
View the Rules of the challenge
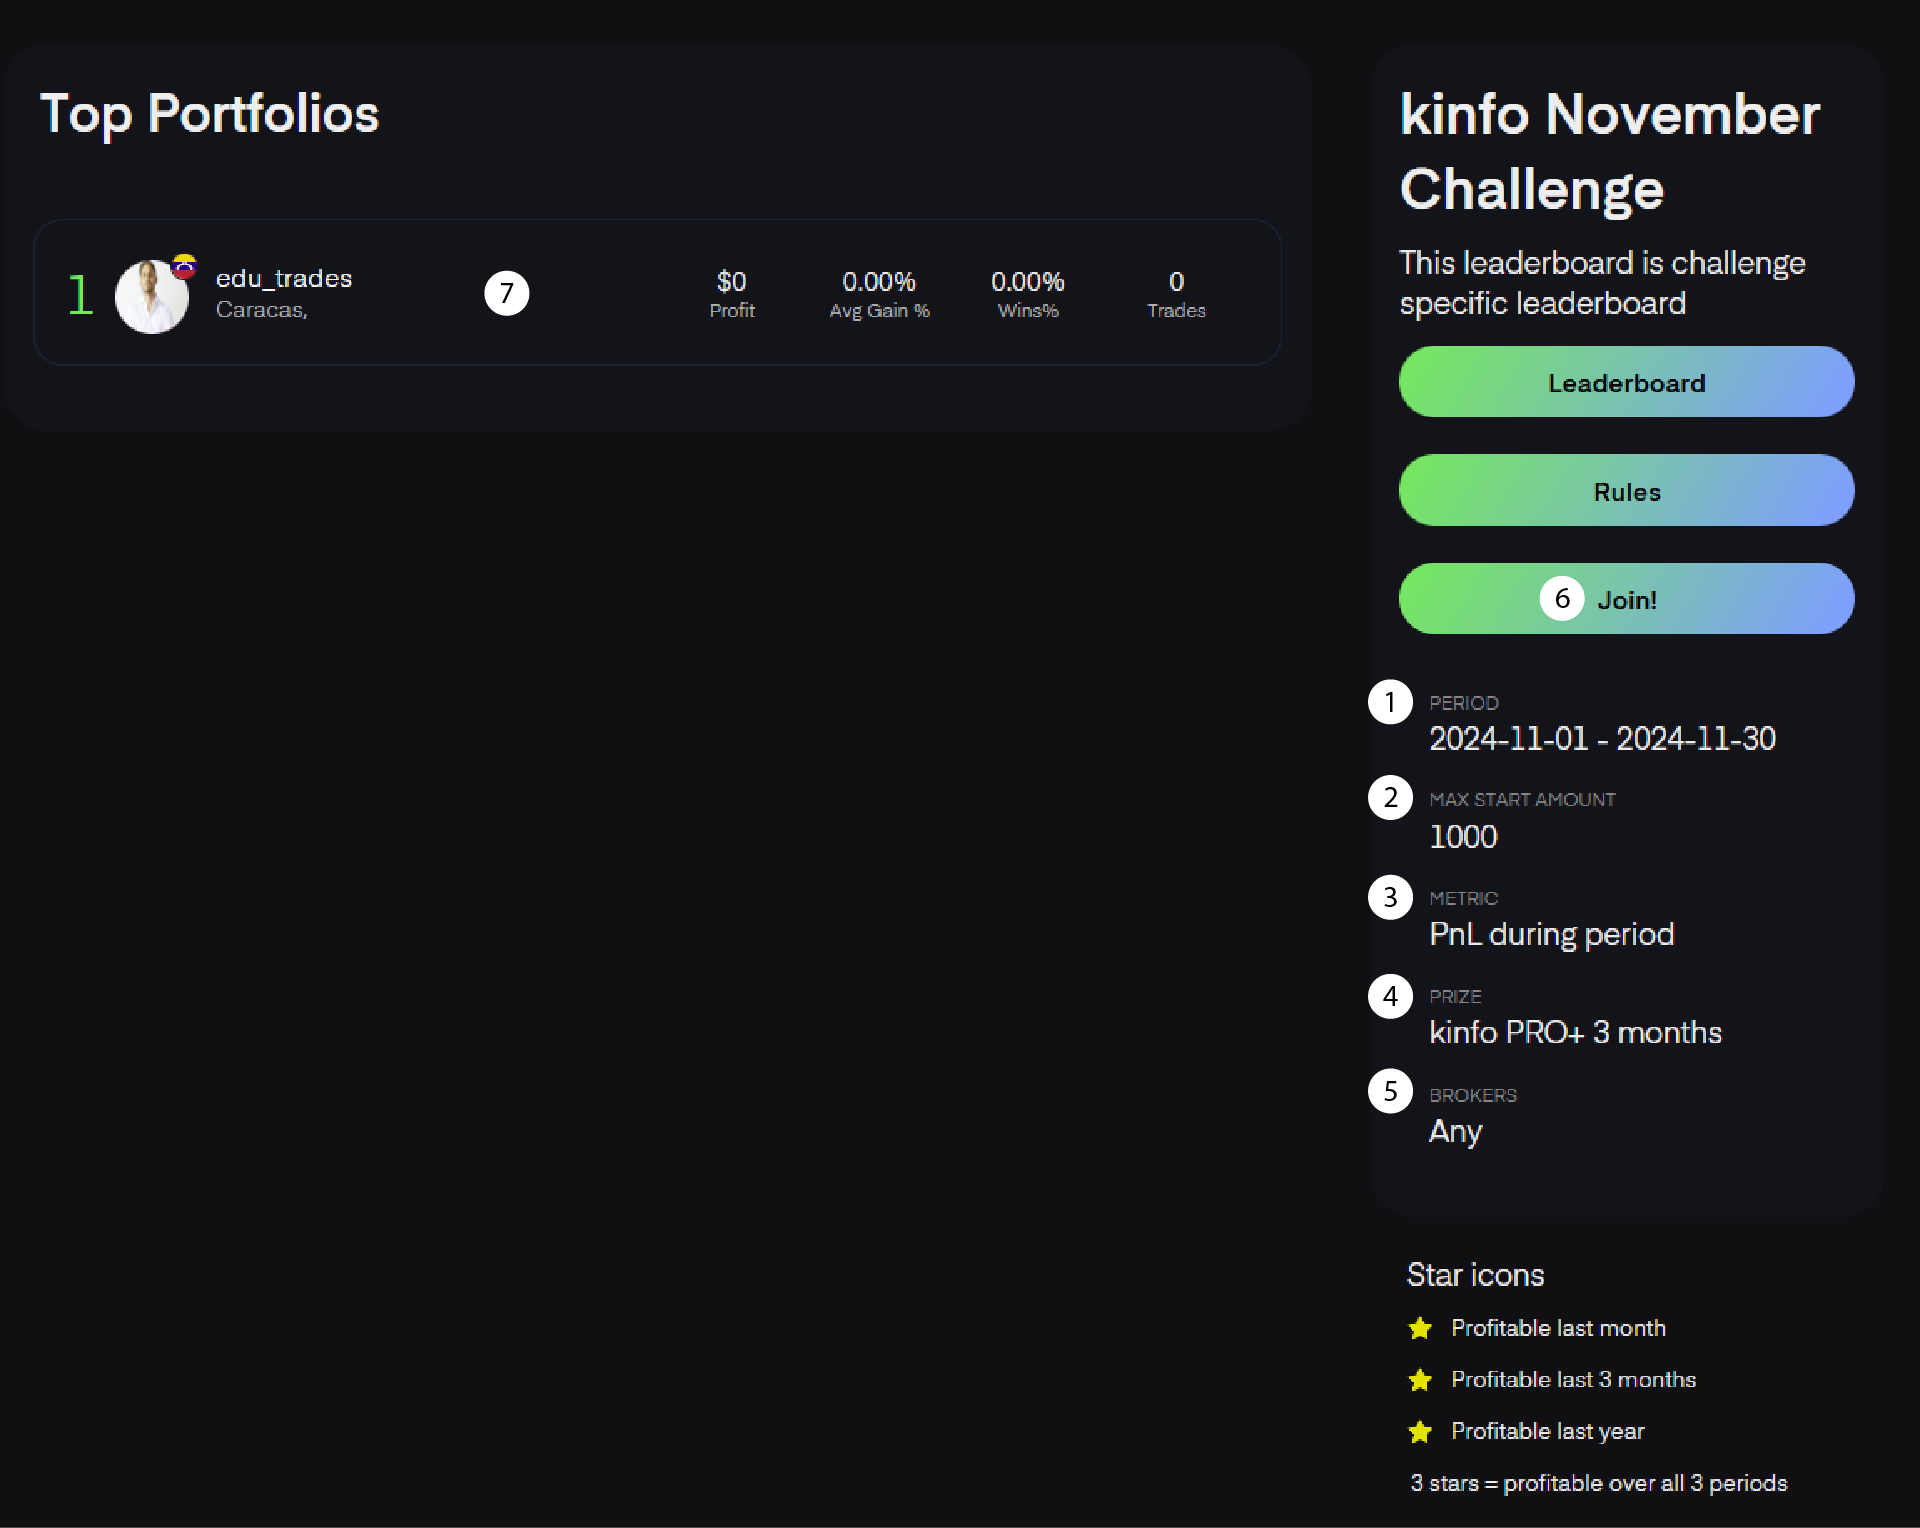coord(1626,491)
